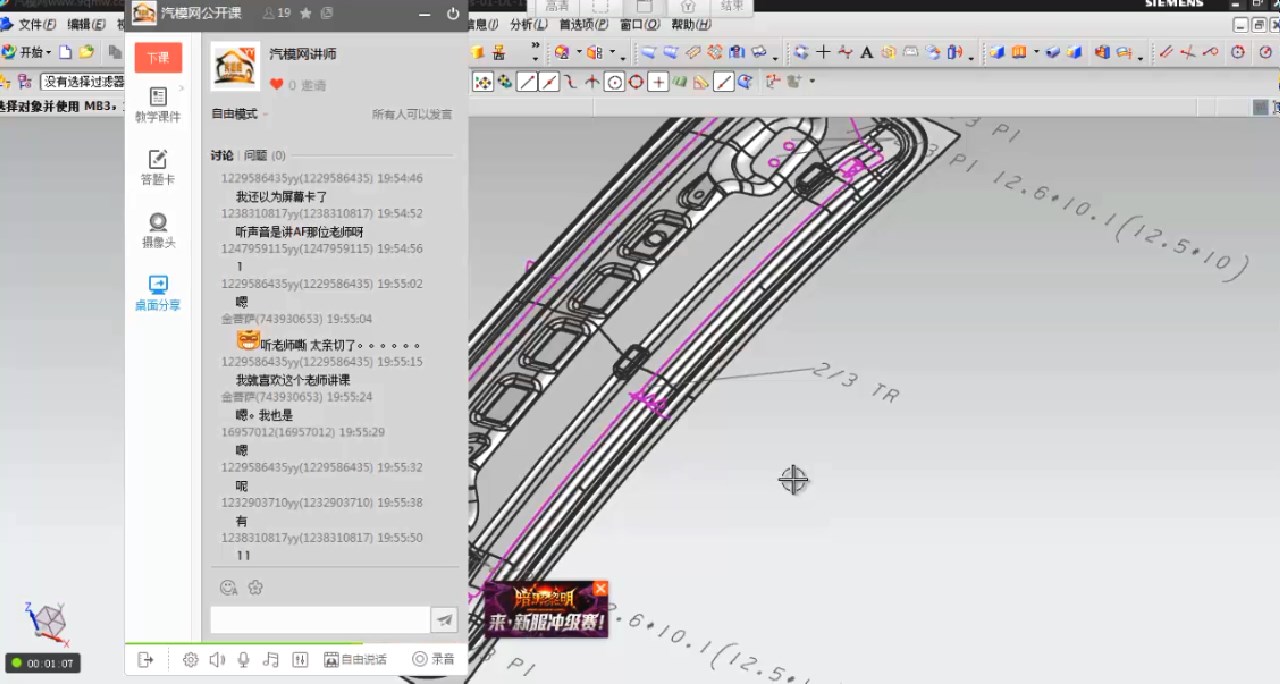The height and width of the screenshot is (684, 1280).
Task: Open the 答题卡 answer card
Action: 158,168
